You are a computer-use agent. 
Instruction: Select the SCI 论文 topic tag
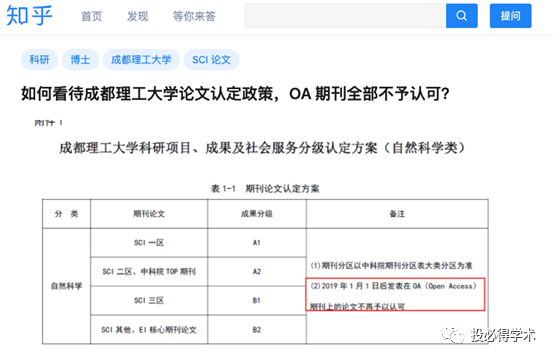tap(212, 60)
